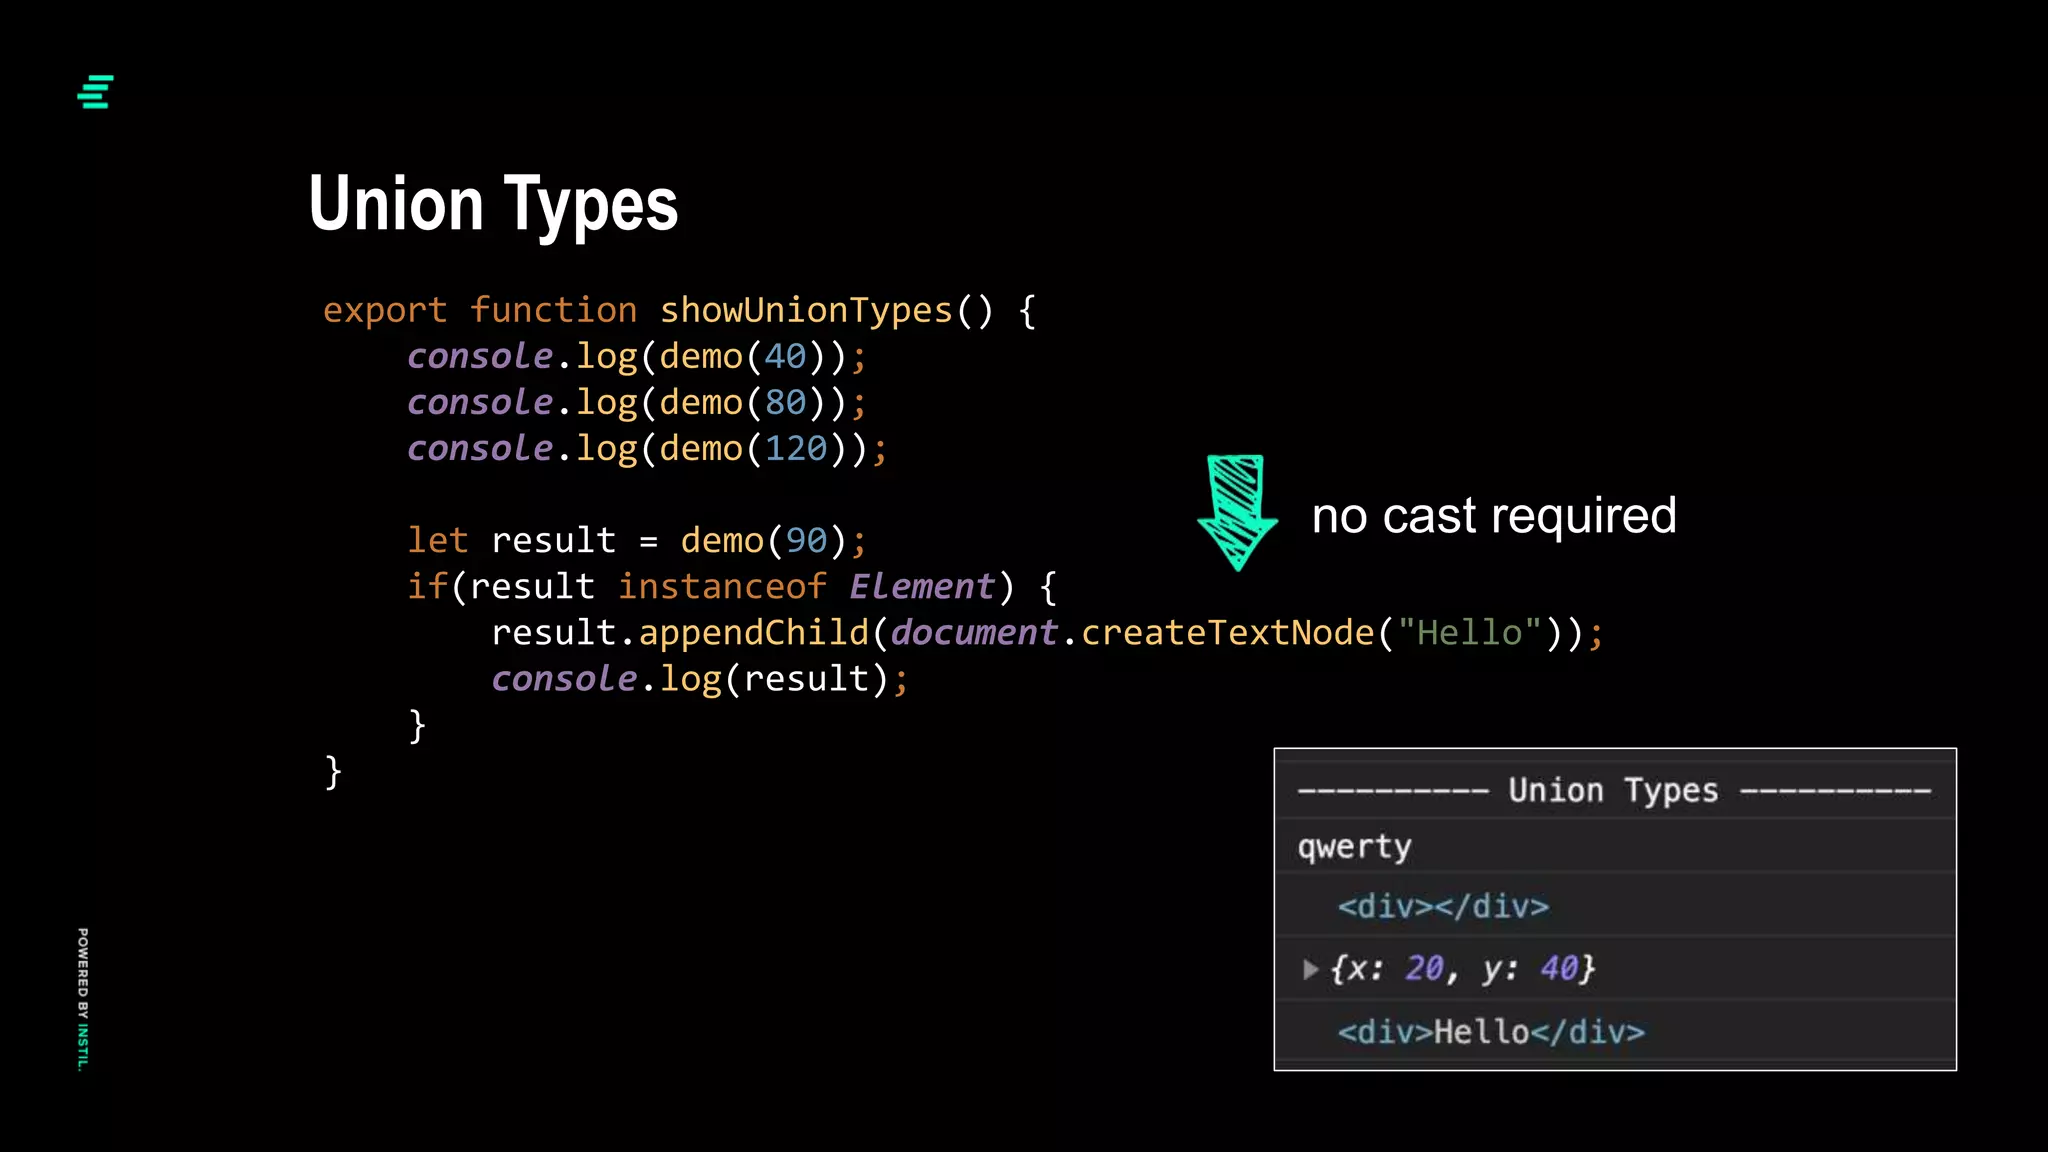Click the demo(40) log statement
This screenshot has height=1152, width=2048.
tap(636, 357)
